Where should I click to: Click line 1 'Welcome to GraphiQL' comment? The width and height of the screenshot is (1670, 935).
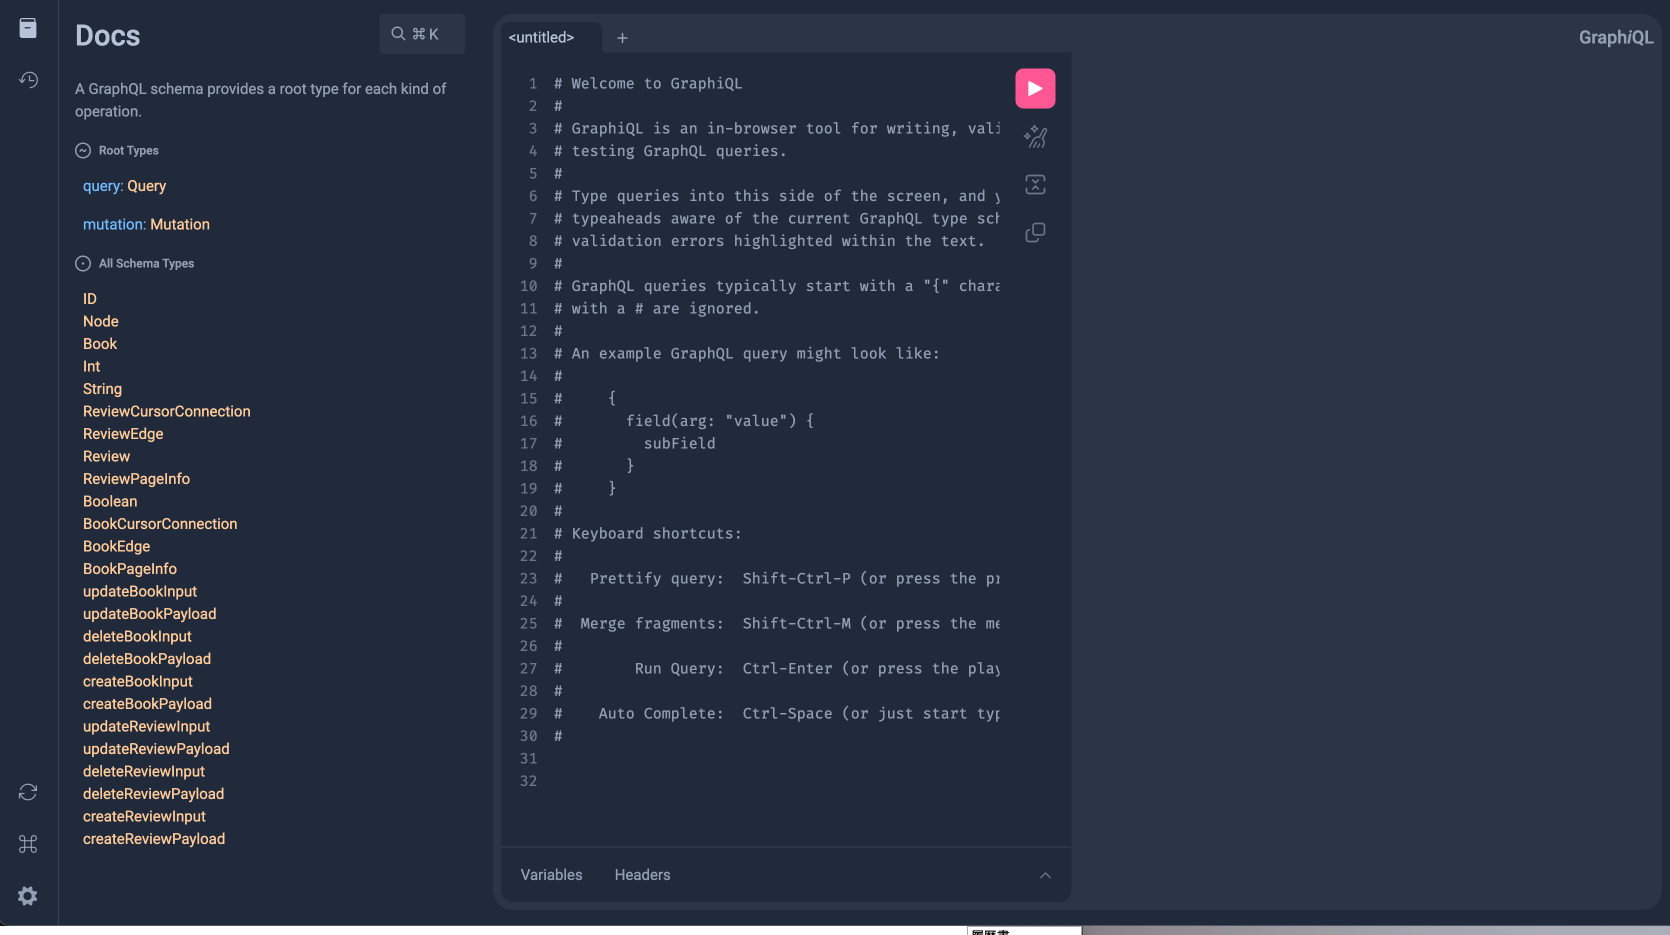(x=648, y=84)
